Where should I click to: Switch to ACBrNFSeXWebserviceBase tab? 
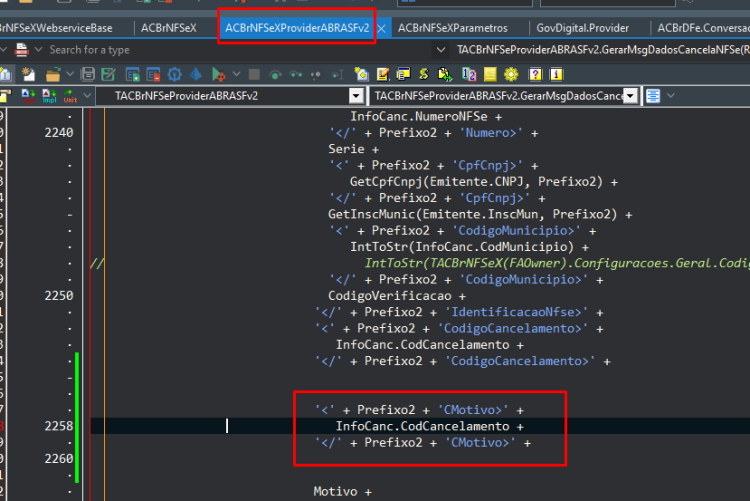click(56, 28)
